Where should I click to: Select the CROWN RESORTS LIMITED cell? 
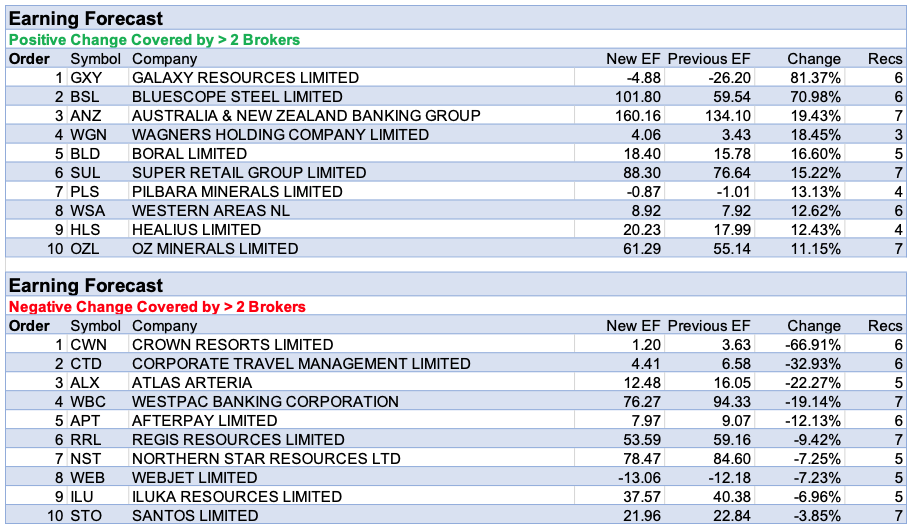tap(232, 345)
